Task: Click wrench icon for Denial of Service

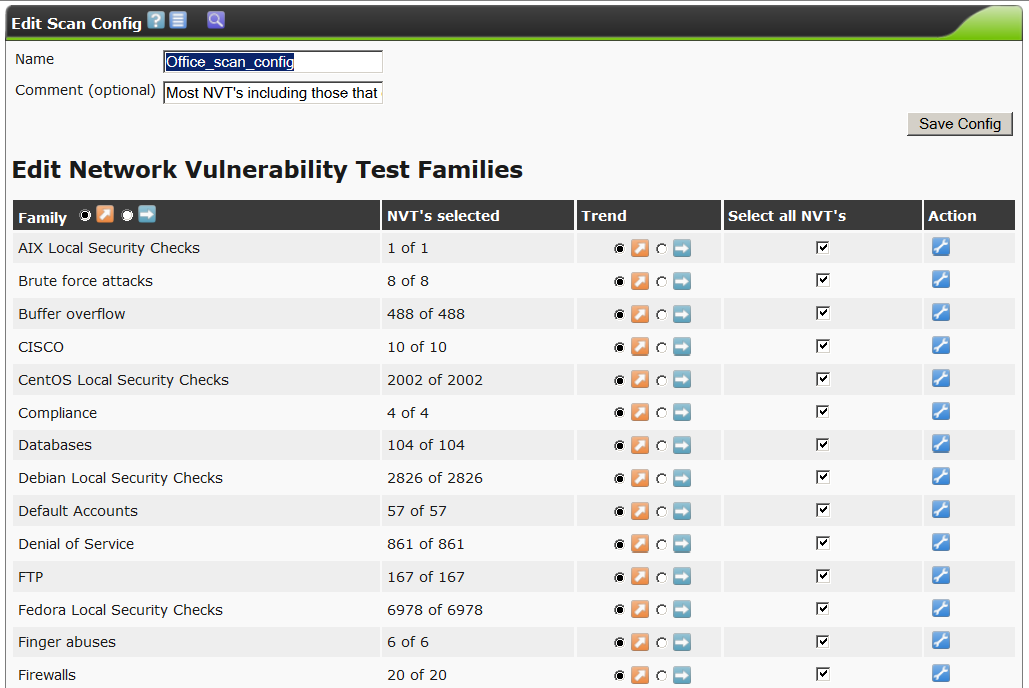Action: [940, 543]
